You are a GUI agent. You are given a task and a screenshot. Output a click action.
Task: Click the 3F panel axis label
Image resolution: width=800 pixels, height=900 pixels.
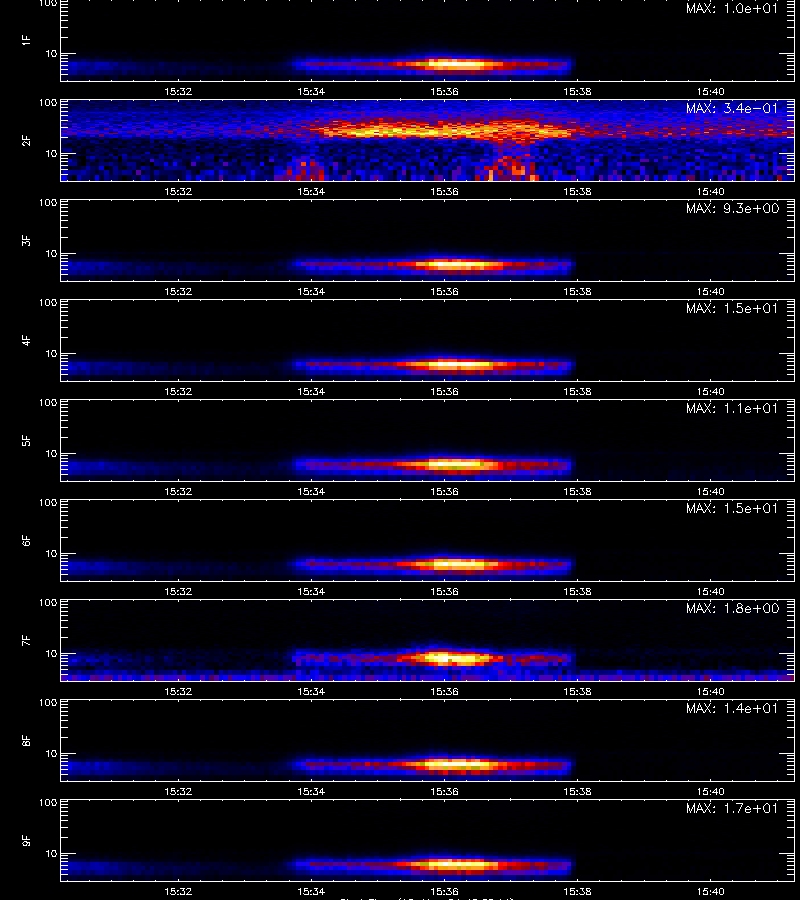[x=26, y=240]
